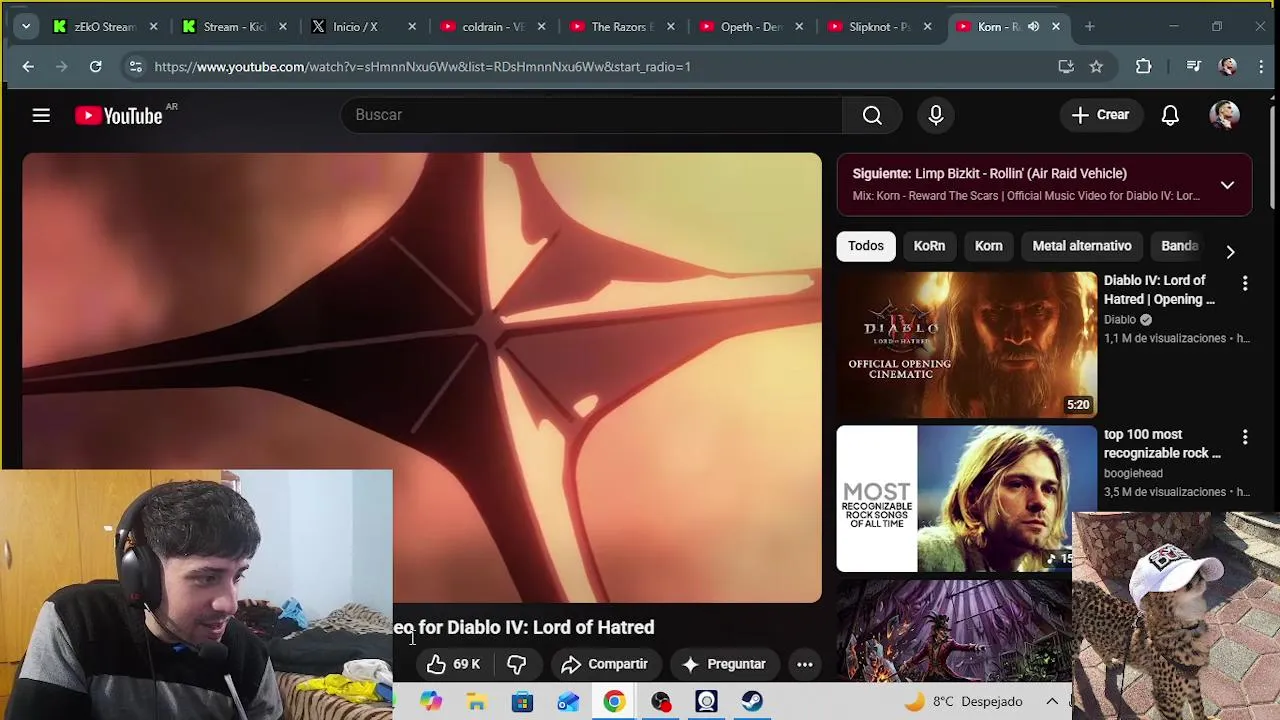Open Copilot from the taskbar
Screen dimensions: 1280x720
430,701
